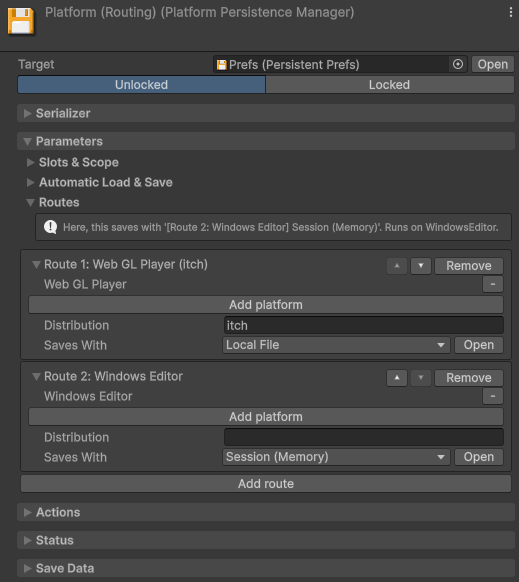Remove the Windows Editor platform with minus

tap(493, 396)
